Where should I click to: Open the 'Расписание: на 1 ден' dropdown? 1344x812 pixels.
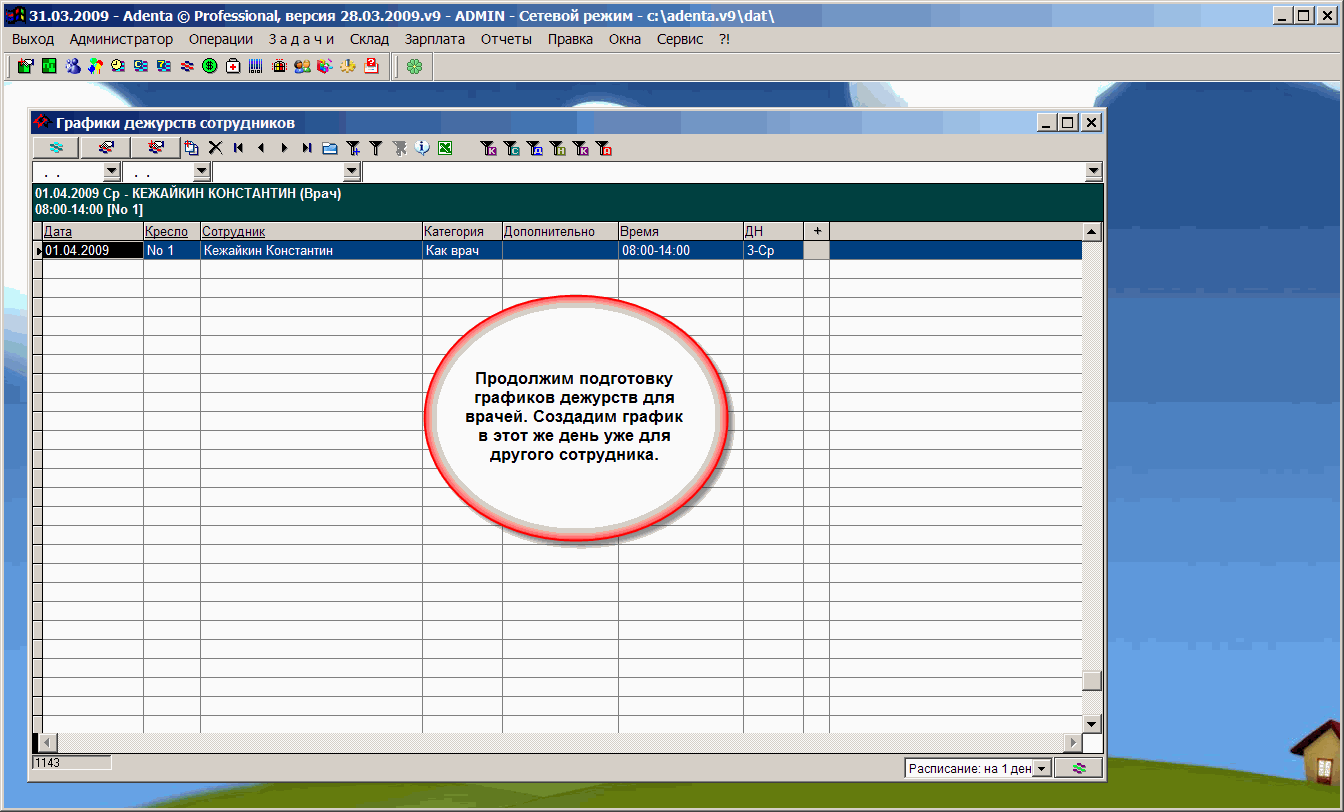pos(1041,768)
